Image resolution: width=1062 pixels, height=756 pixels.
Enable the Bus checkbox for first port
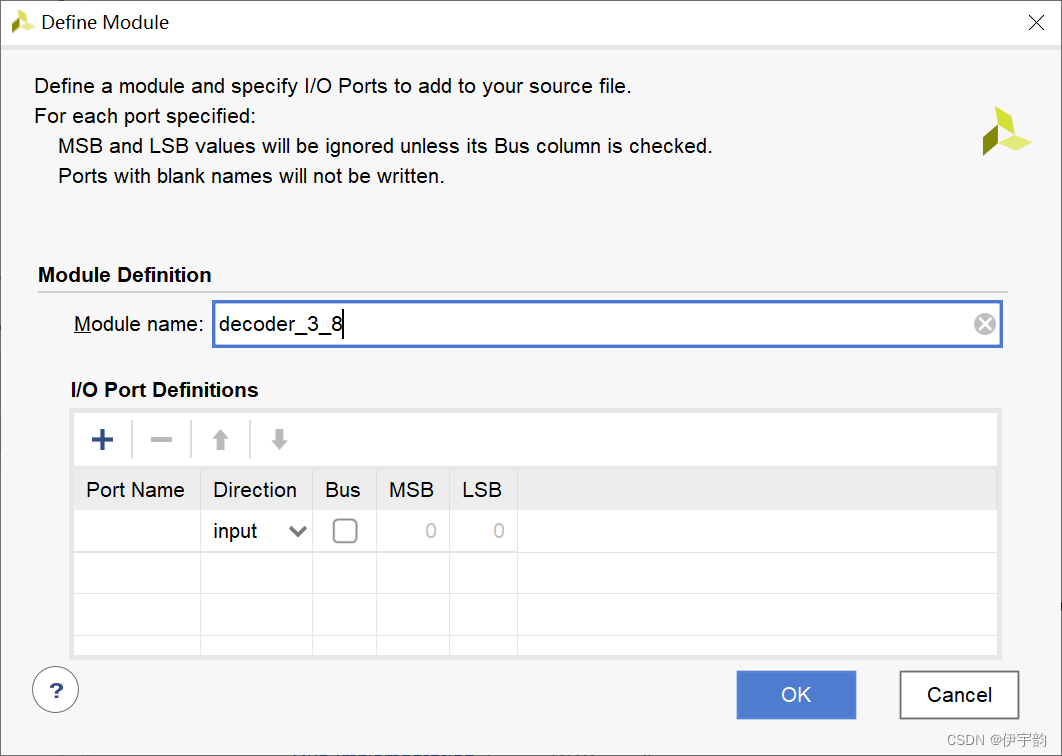coord(345,531)
